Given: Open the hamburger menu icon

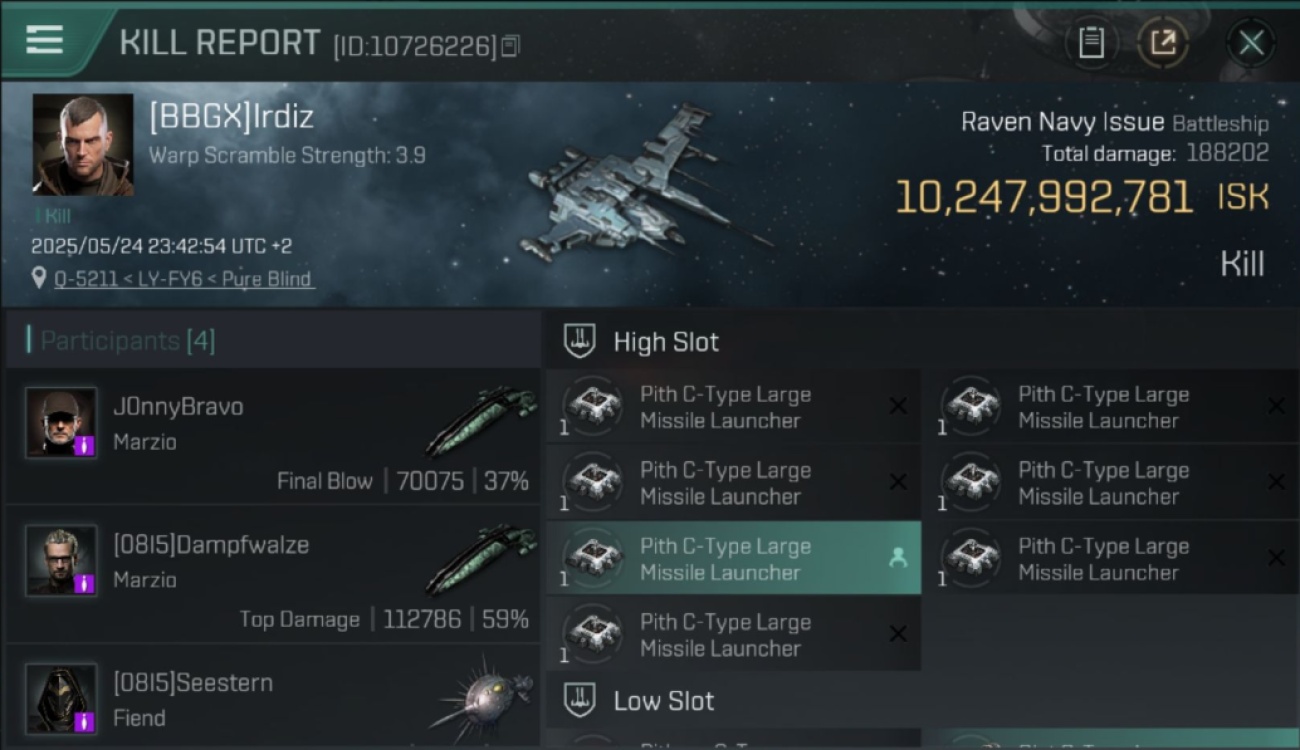Looking at the screenshot, I should [x=44, y=41].
